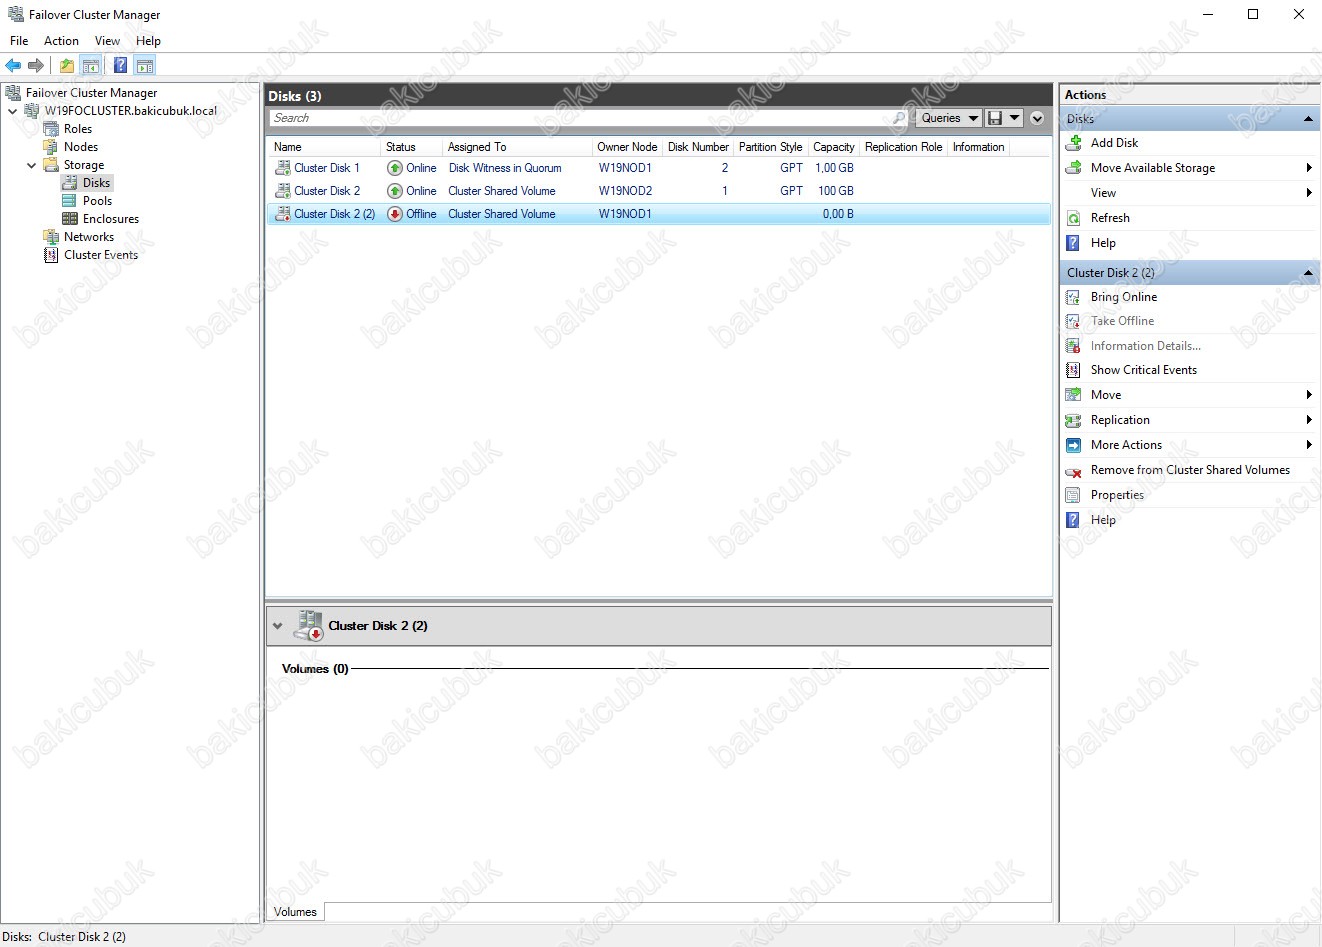The height and width of the screenshot is (947, 1322).
Task: Click the Refresh action icon
Action: [1074, 218]
